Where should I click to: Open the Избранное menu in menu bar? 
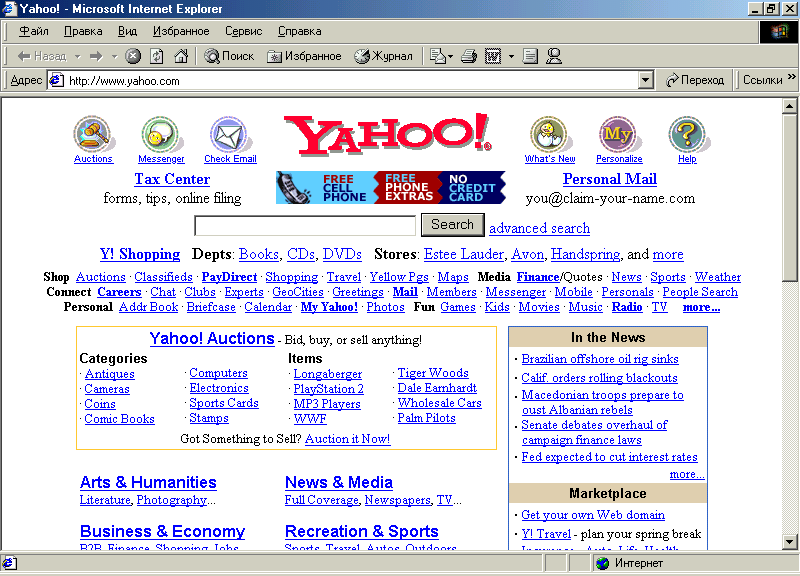181,31
